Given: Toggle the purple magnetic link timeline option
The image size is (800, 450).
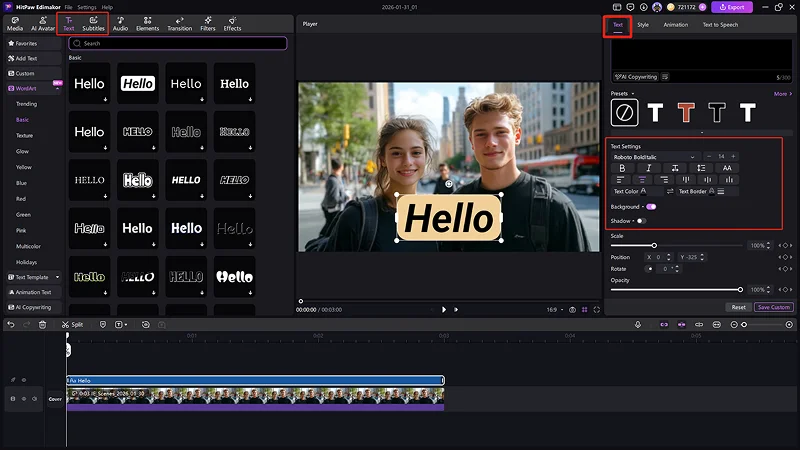Looking at the screenshot, I should (664, 324).
